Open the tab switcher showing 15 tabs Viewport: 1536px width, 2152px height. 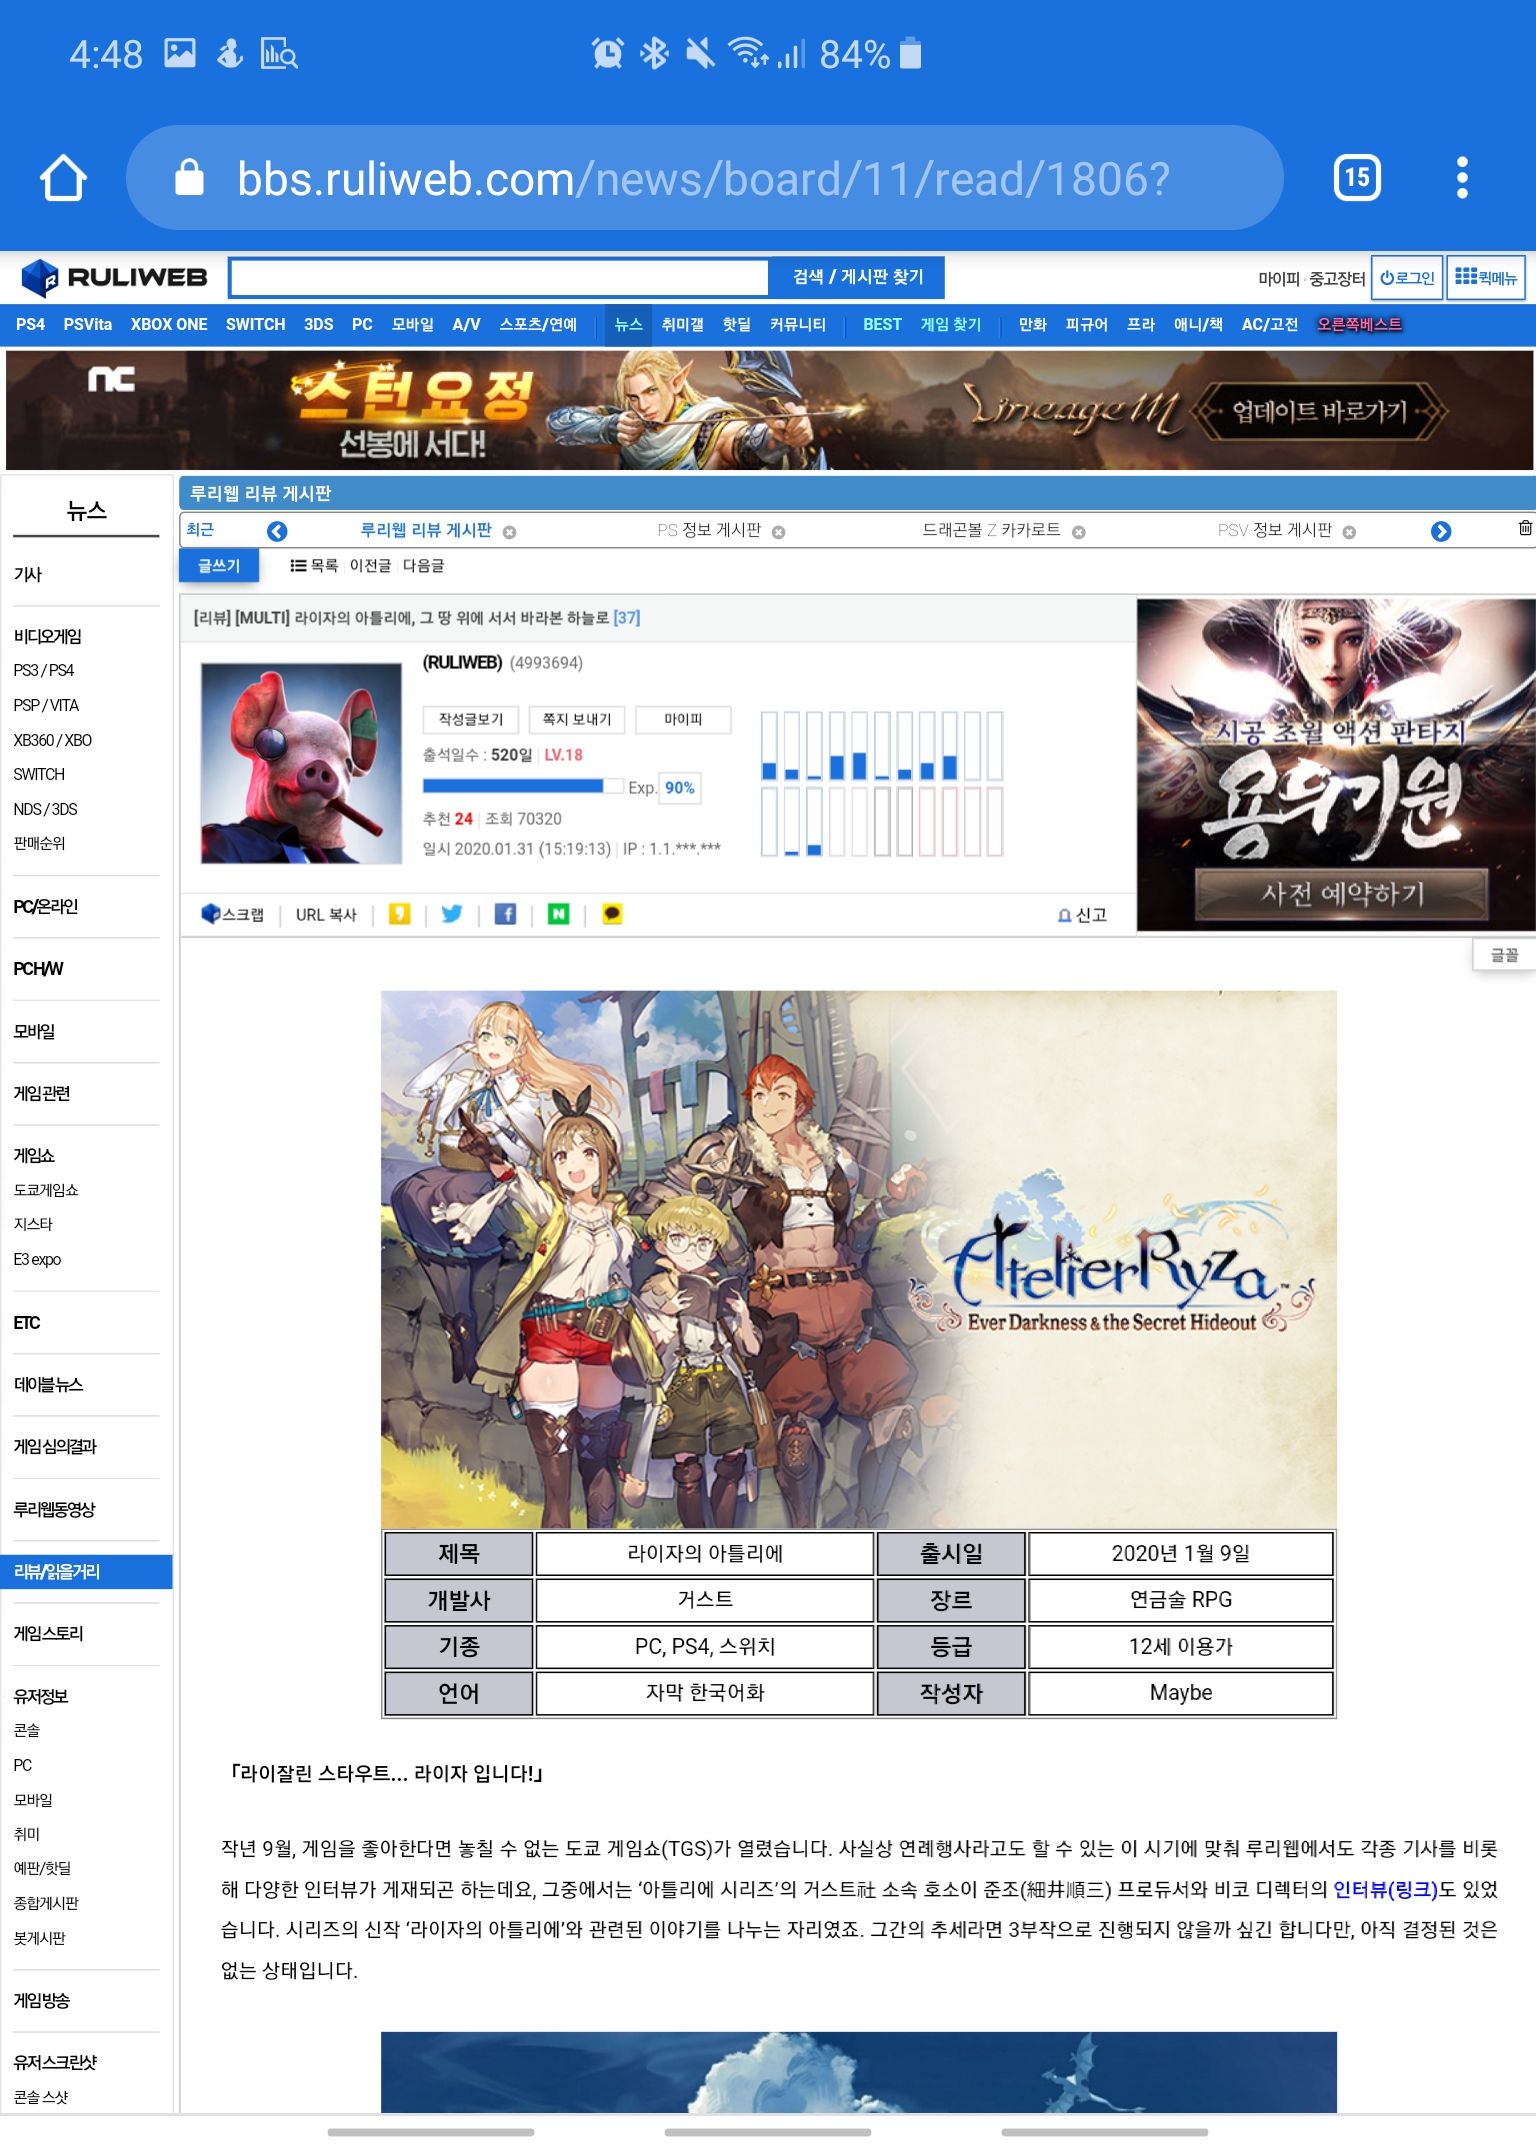click(1357, 178)
